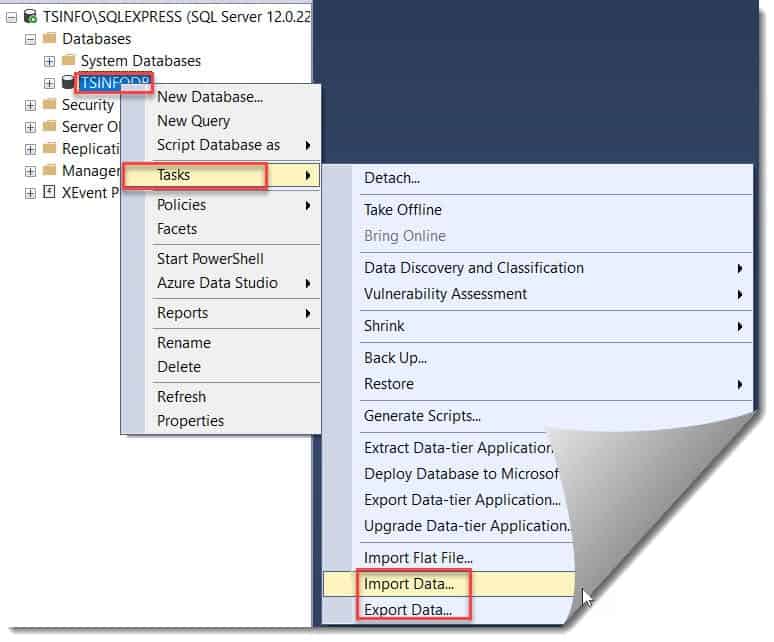Choose Export Data... entry
Screen dimensions: 774x642
(x=408, y=610)
